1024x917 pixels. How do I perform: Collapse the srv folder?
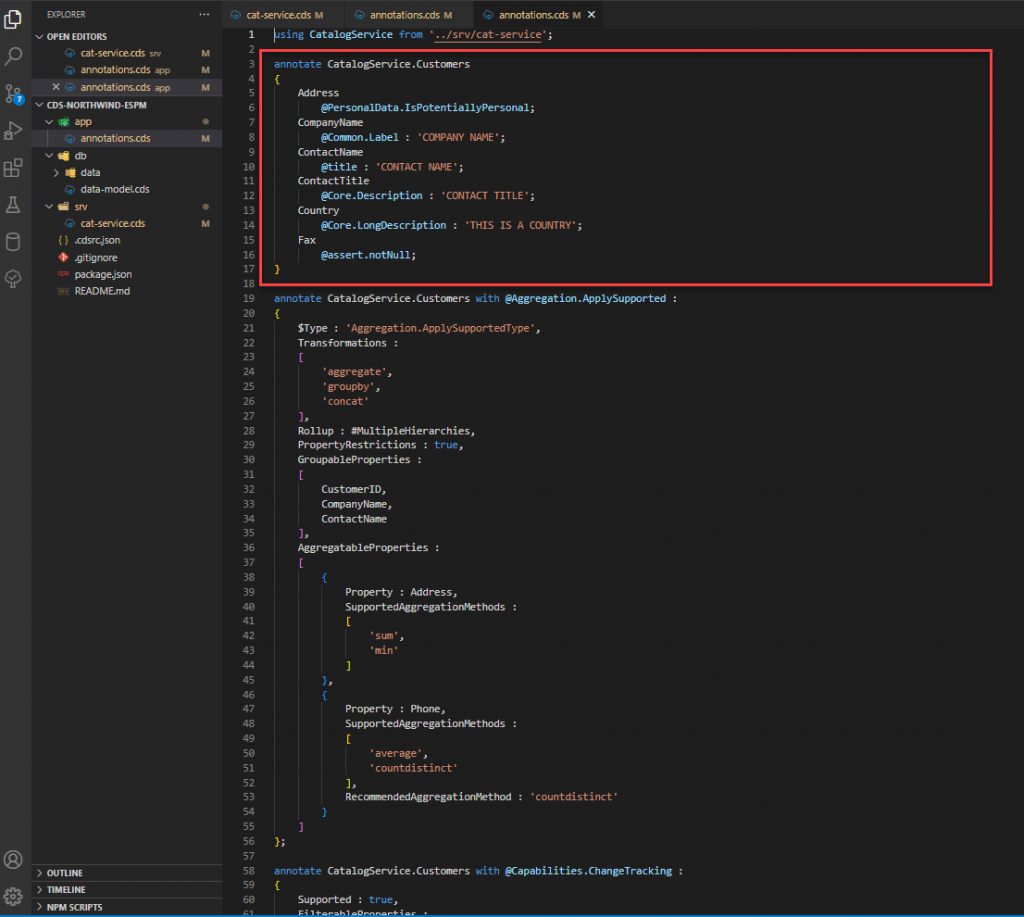click(x=49, y=206)
